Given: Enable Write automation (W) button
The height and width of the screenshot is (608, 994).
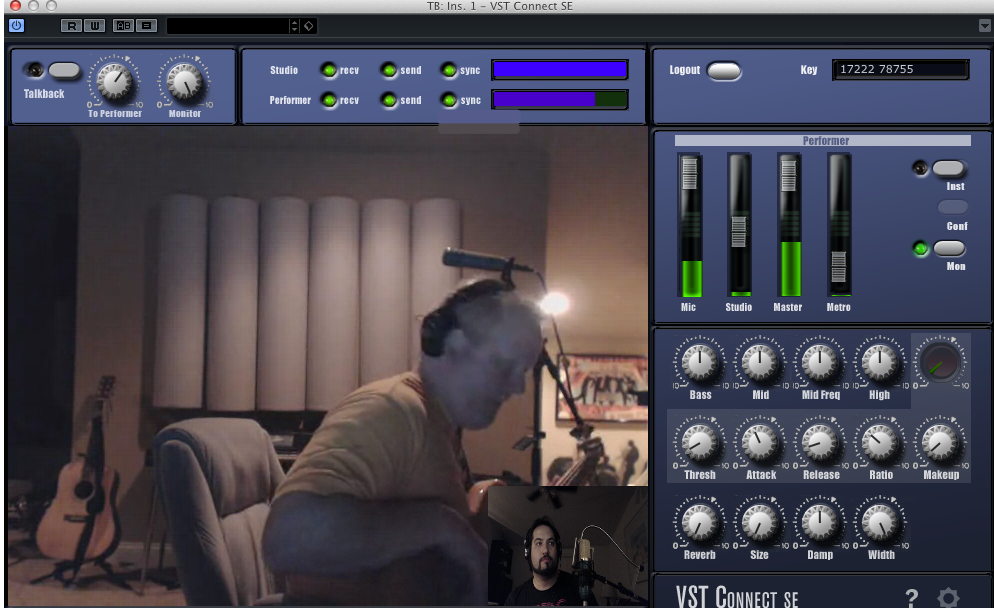Looking at the screenshot, I should click(x=93, y=25).
